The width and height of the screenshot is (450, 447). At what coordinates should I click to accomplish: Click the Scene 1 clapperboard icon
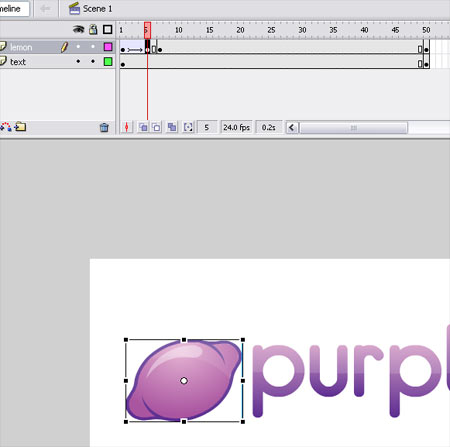point(74,8)
